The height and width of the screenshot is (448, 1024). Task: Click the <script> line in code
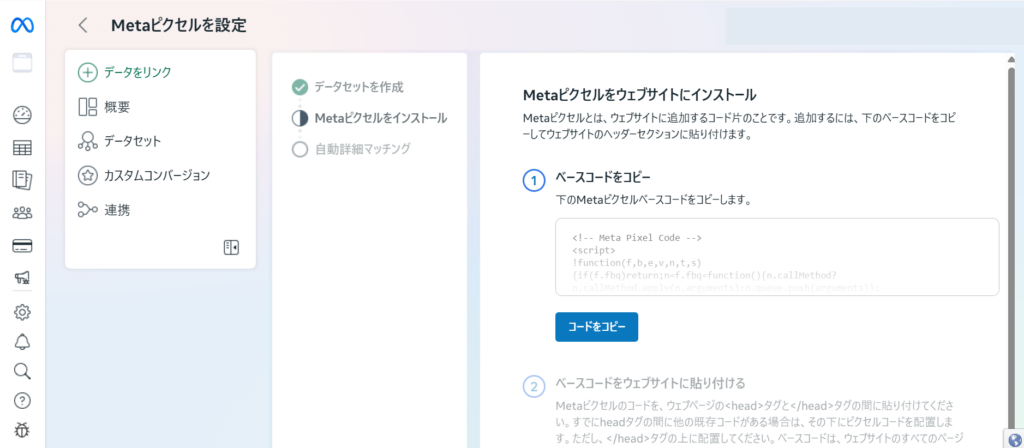[594, 250]
